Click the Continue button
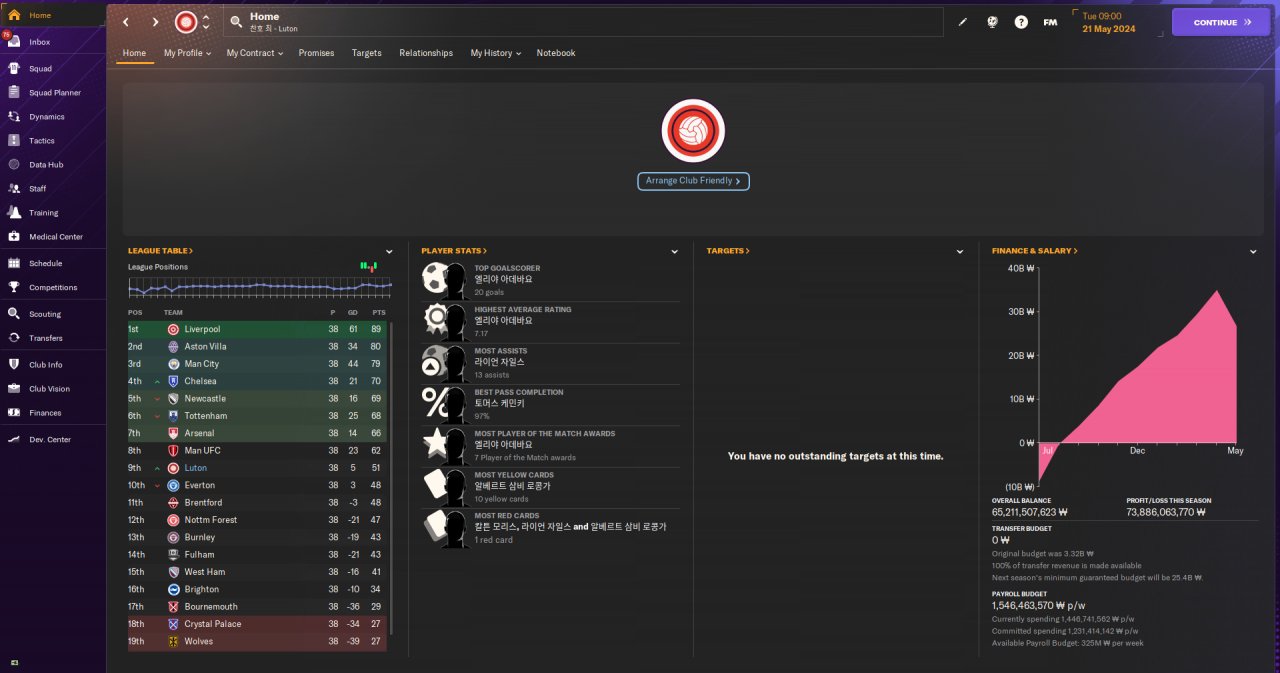 click(1221, 22)
